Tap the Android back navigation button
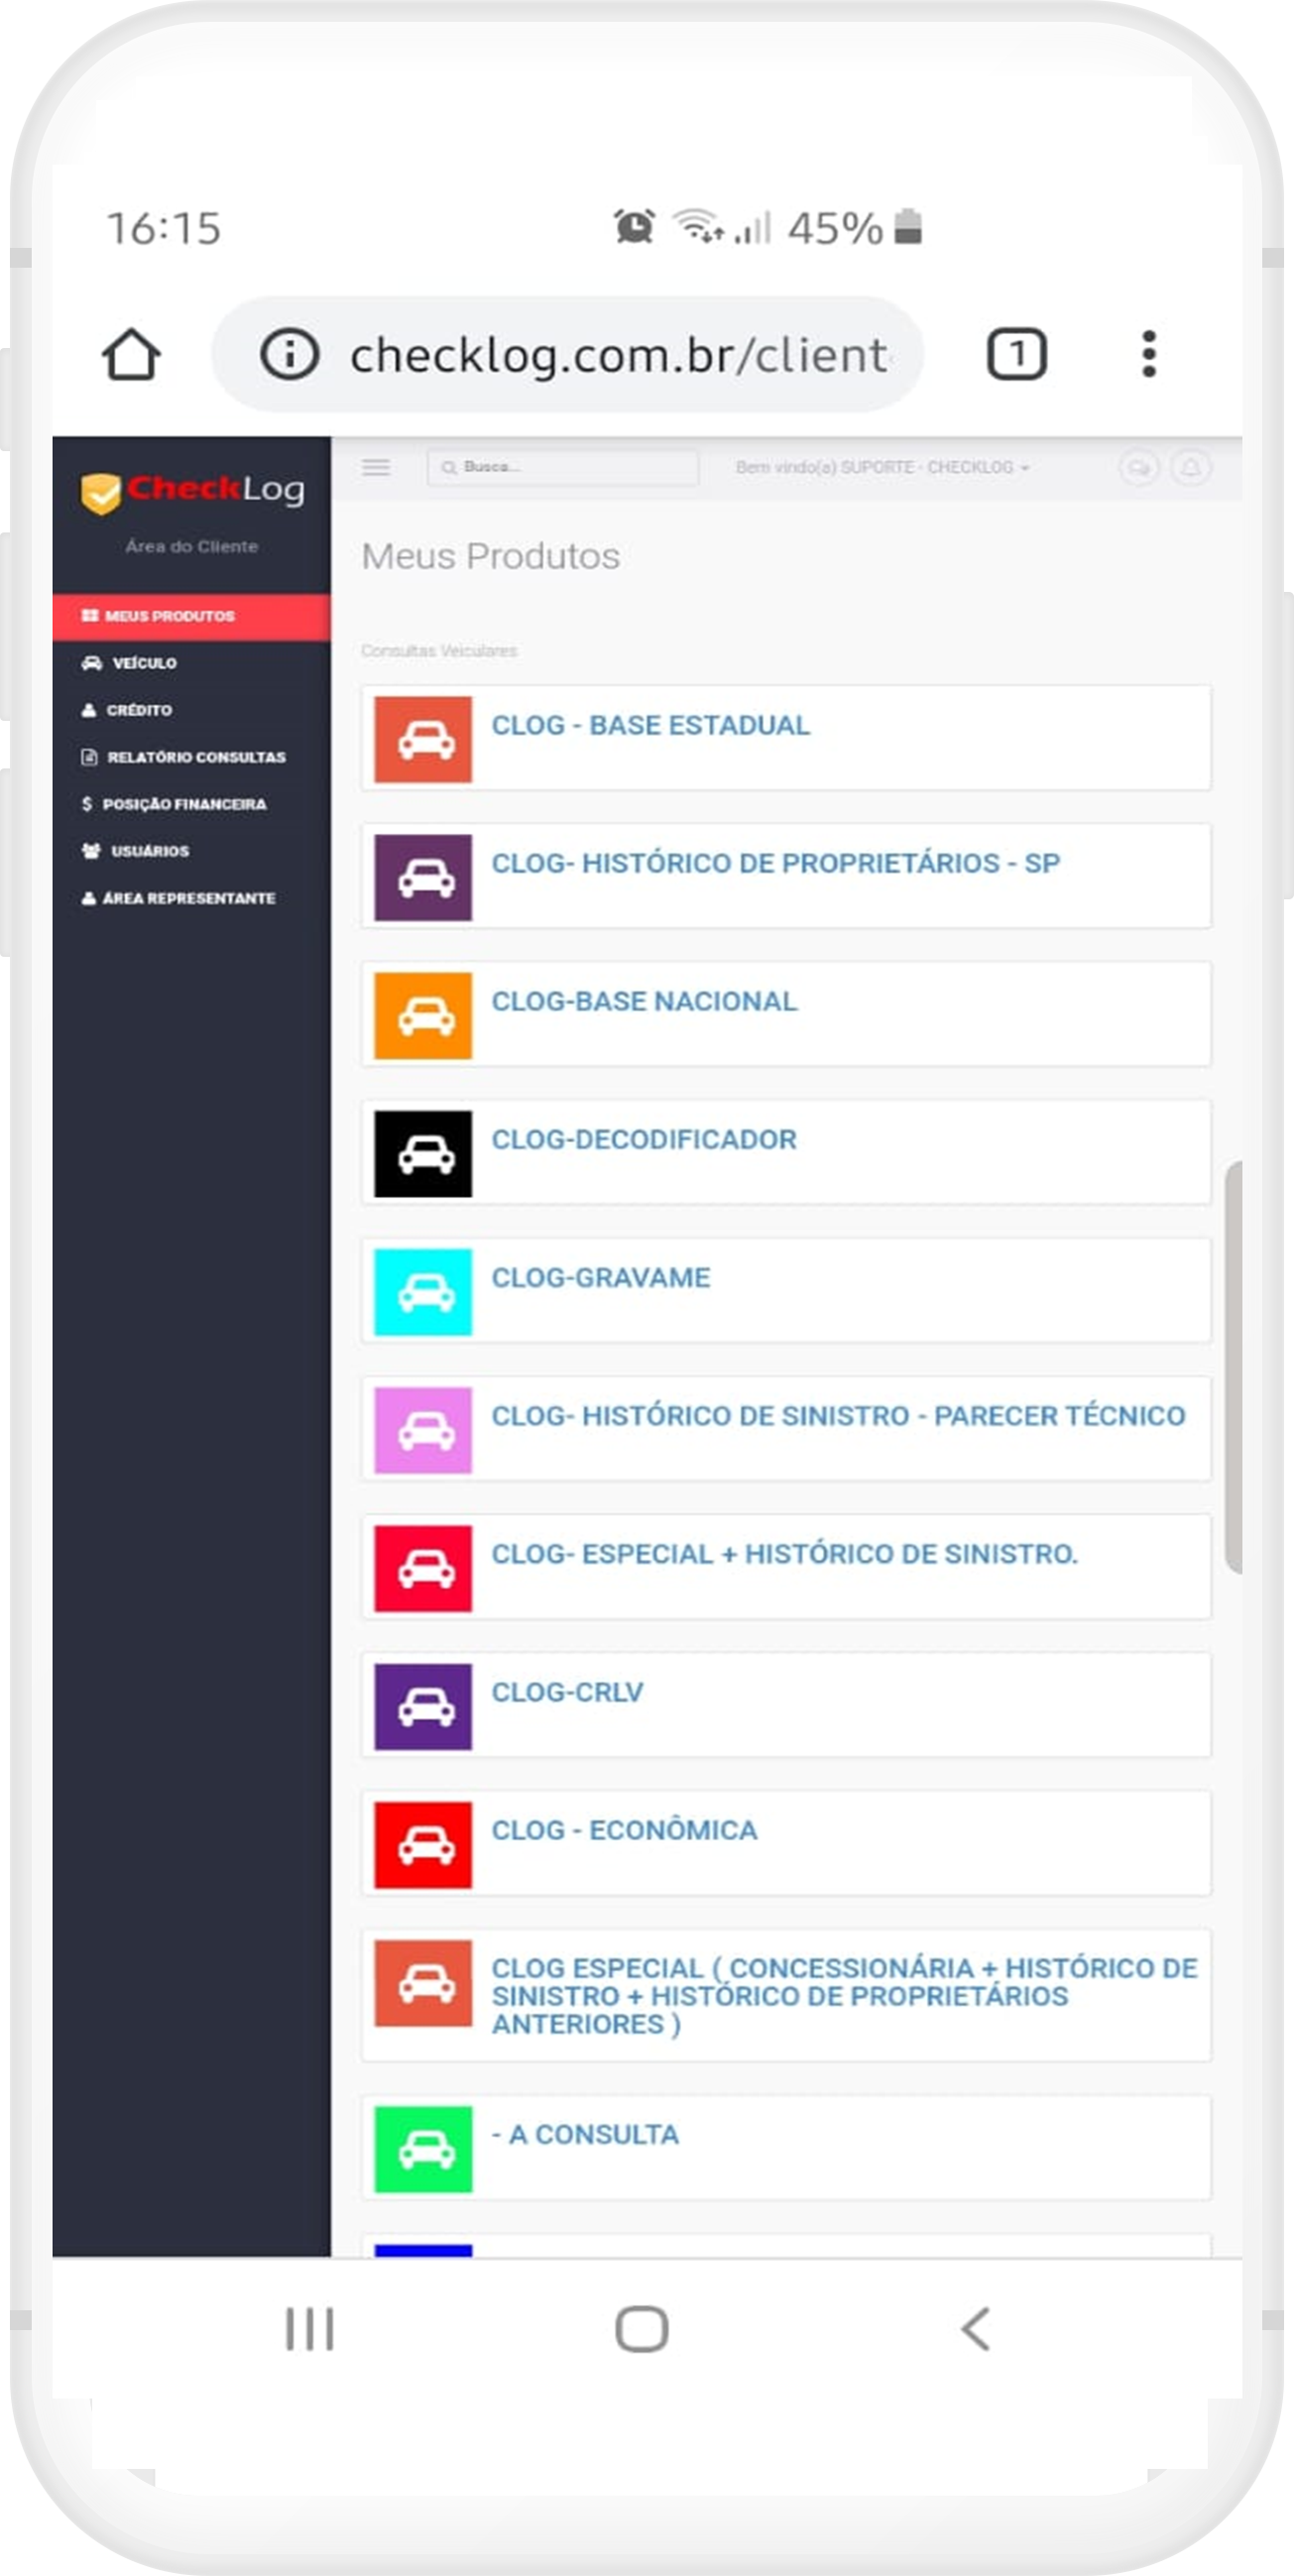This screenshot has width=1294, height=2576. (x=976, y=2329)
